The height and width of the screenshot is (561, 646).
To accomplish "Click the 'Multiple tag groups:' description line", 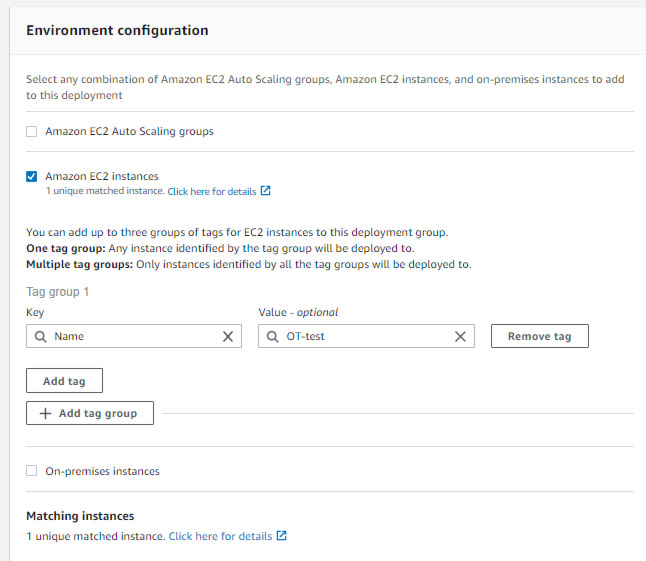I will click(x=249, y=264).
